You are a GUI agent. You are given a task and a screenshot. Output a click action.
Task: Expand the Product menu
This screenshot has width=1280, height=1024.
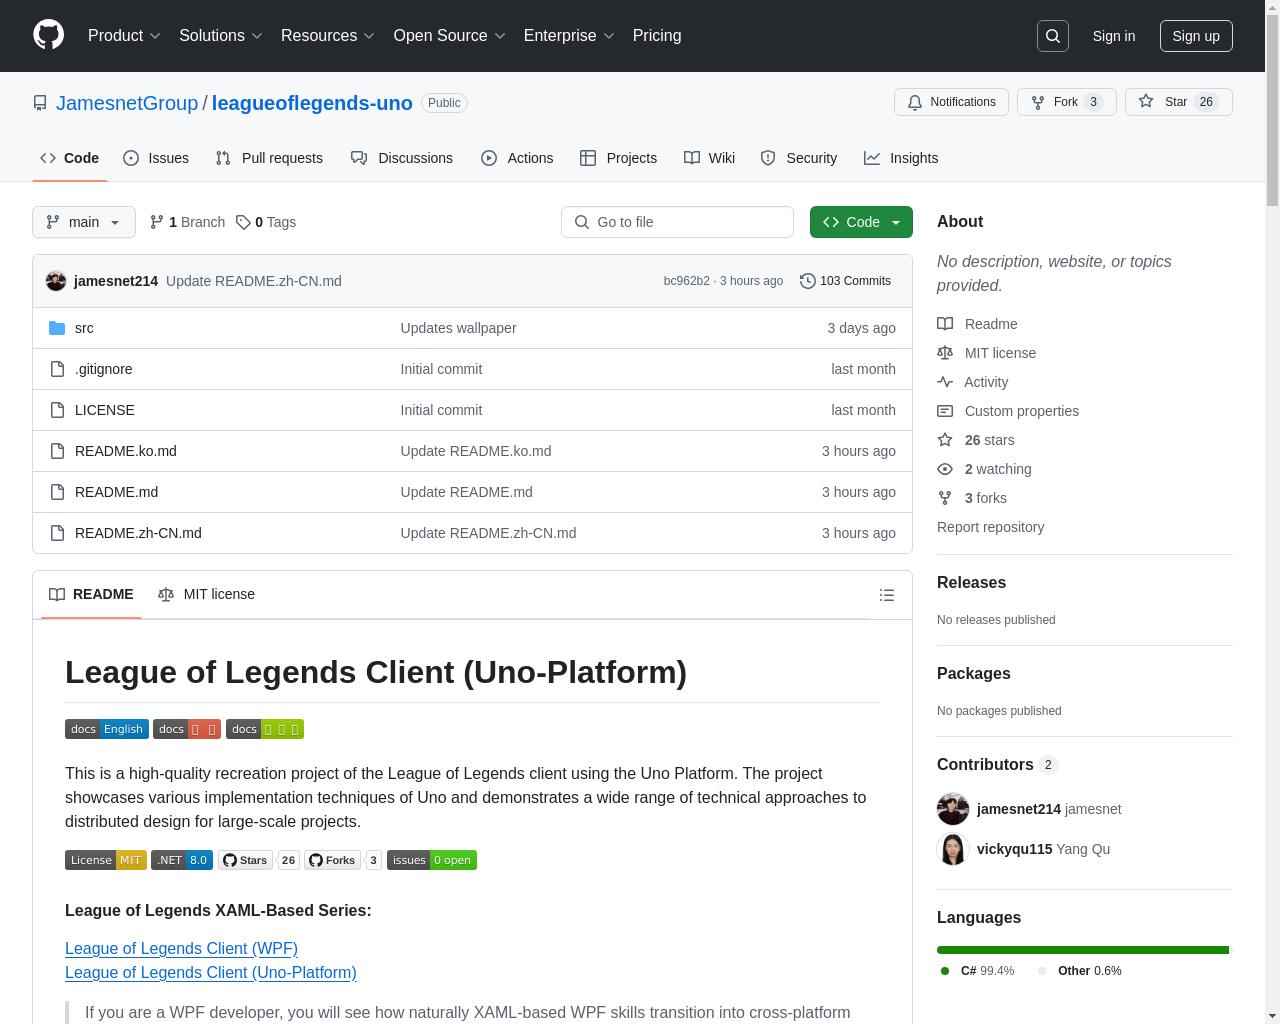click(x=124, y=36)
